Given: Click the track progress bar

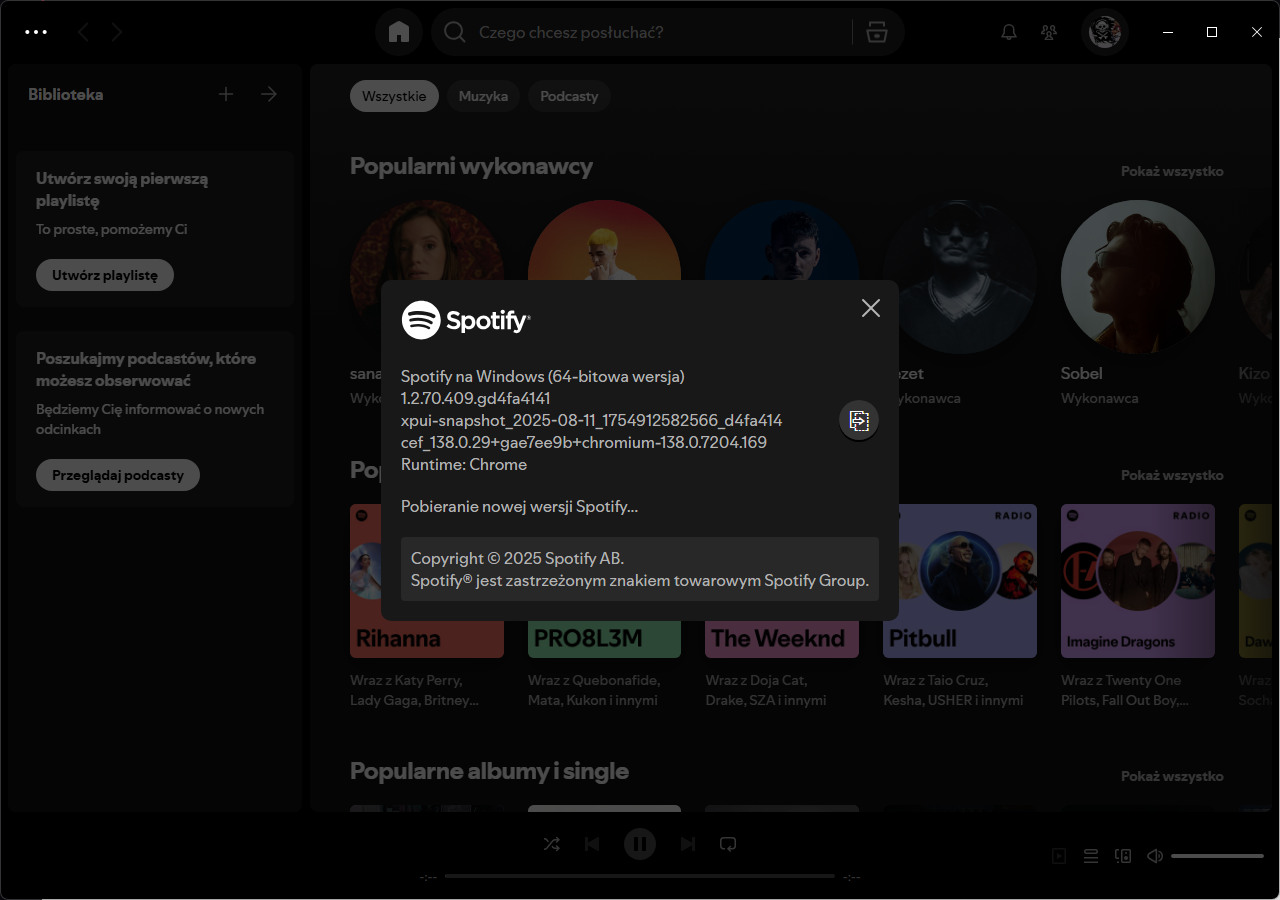Looking at the screenshot, I should [x=640, y=876].
